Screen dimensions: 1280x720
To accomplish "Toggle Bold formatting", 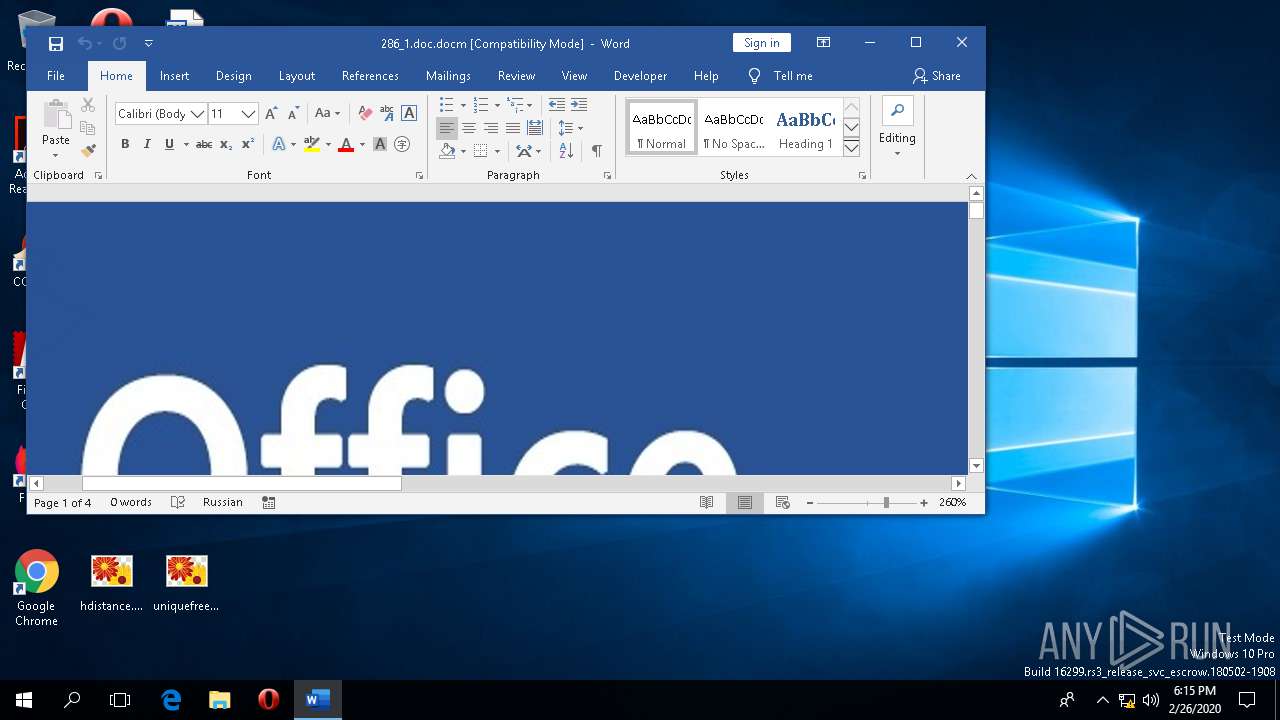I will pyautogui.click(x=125, y=145).
